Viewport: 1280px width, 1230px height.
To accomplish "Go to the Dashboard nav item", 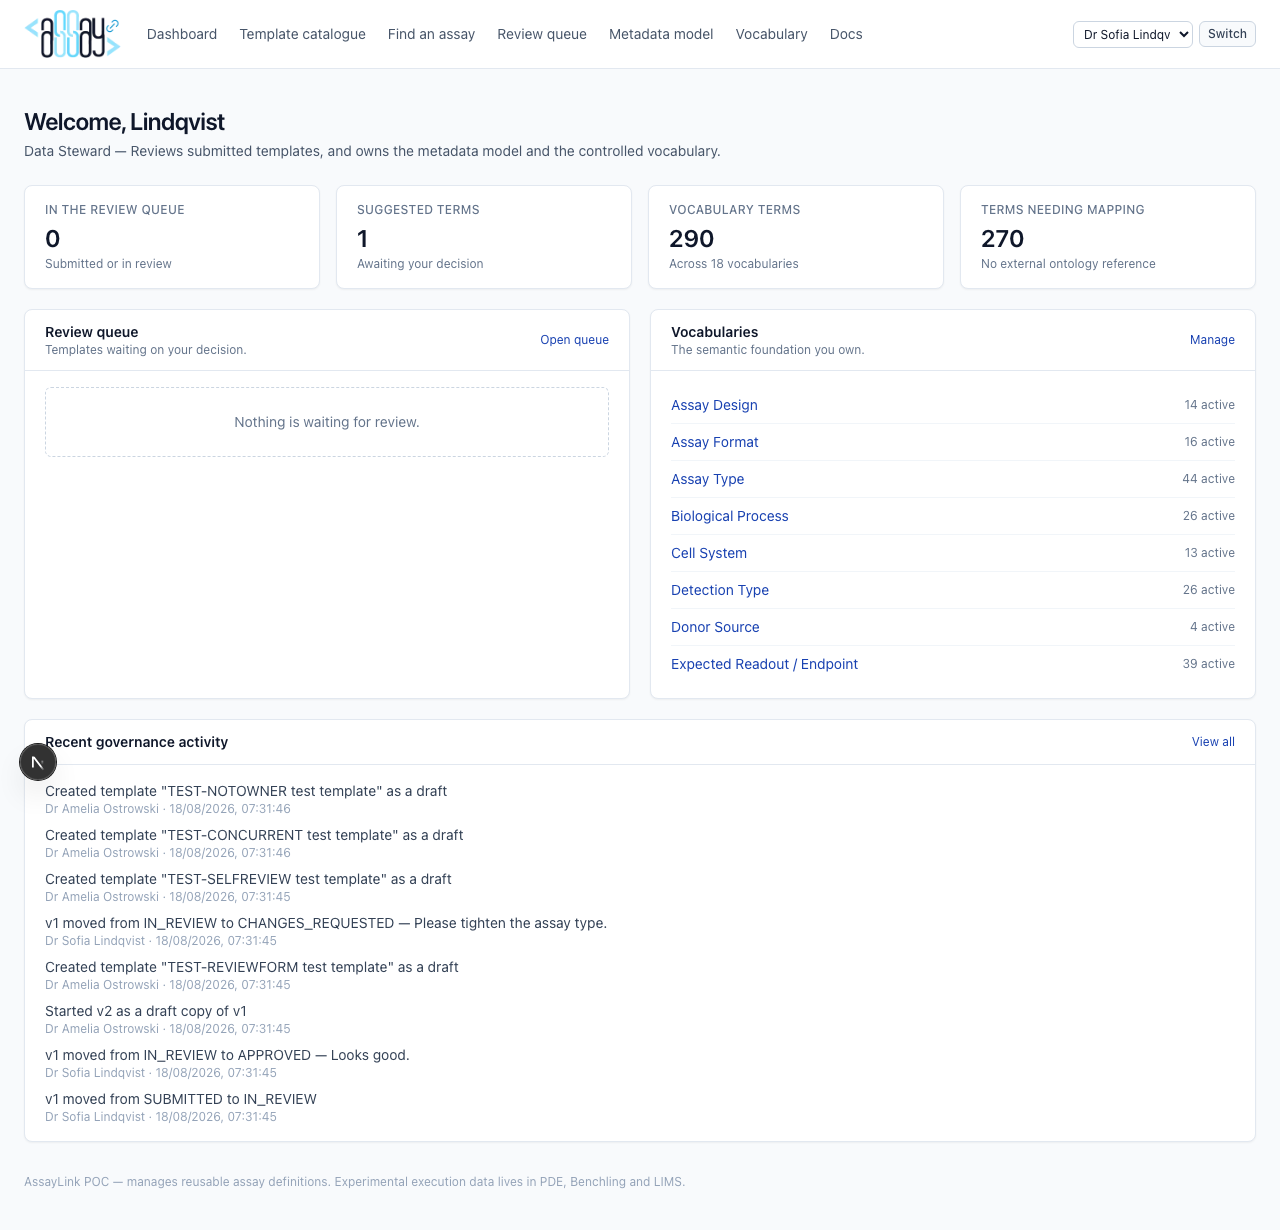I will (x=182, y=34).
